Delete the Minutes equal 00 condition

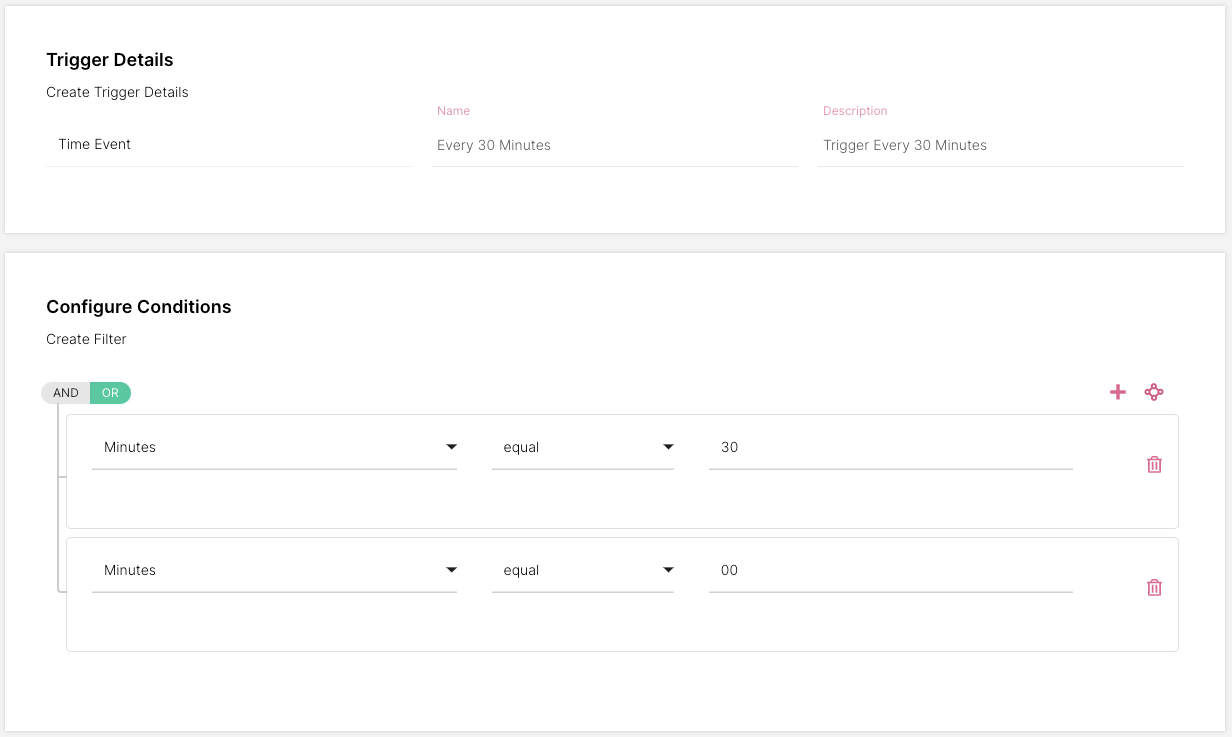click(x=1154, y=587)
